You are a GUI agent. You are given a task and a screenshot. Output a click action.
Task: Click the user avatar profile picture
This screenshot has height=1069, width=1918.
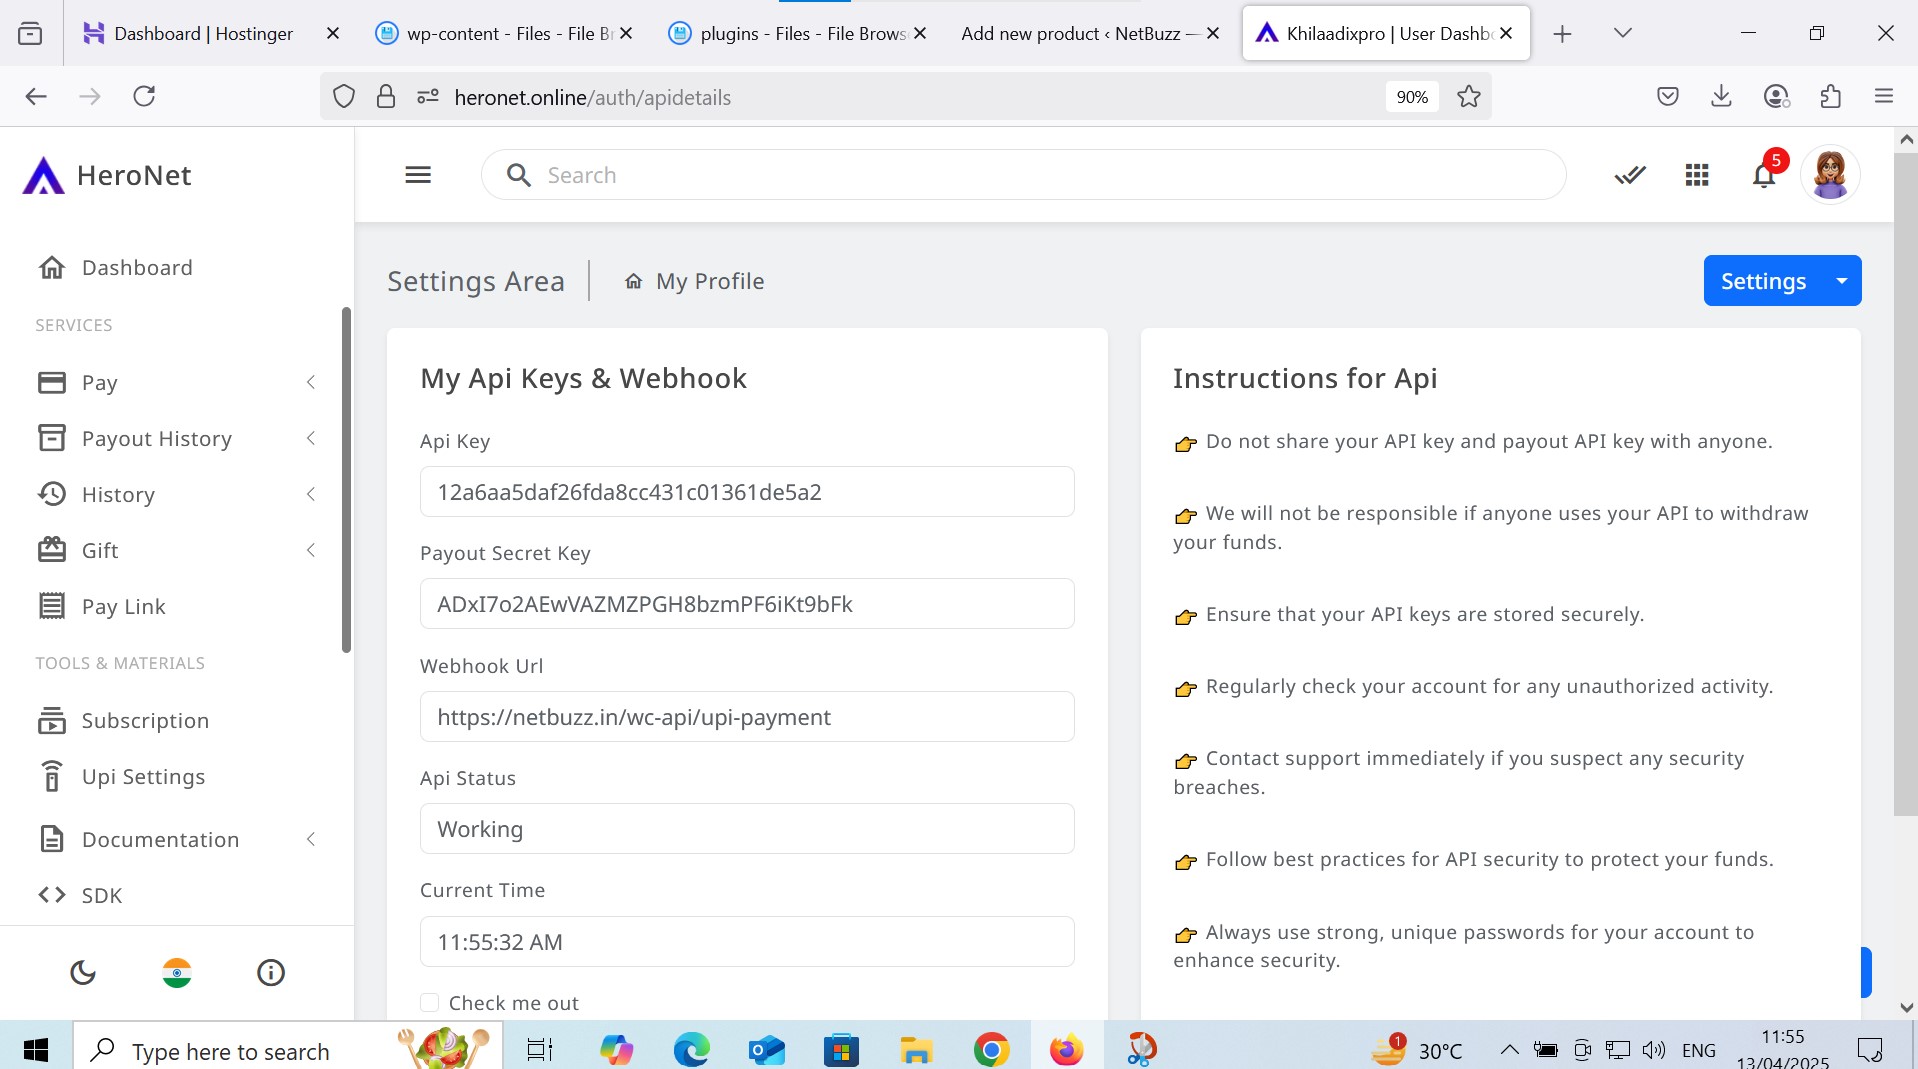(x=1829, y=175)
